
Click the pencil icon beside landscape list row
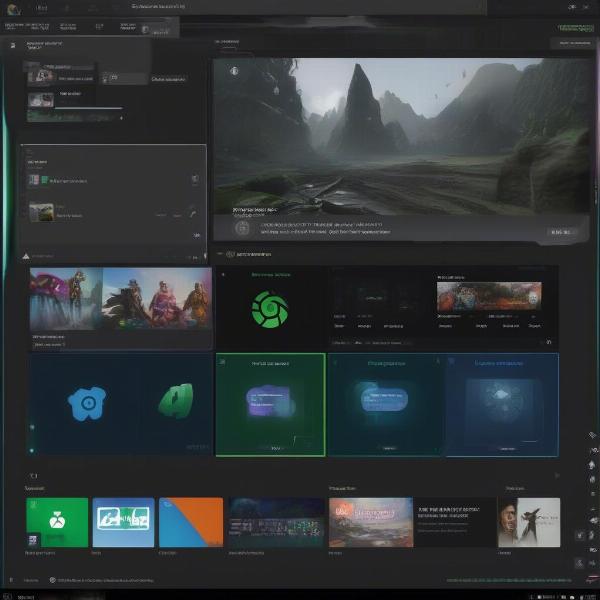[x=193, y=213]
